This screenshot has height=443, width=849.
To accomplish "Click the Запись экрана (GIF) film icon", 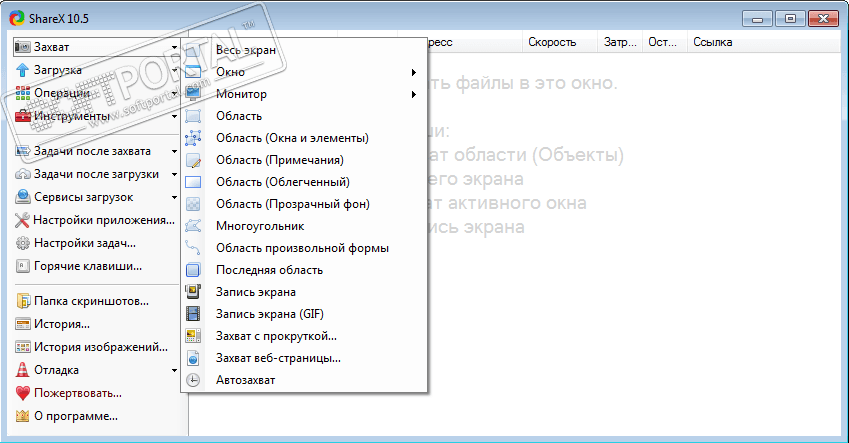I will 193,314.
